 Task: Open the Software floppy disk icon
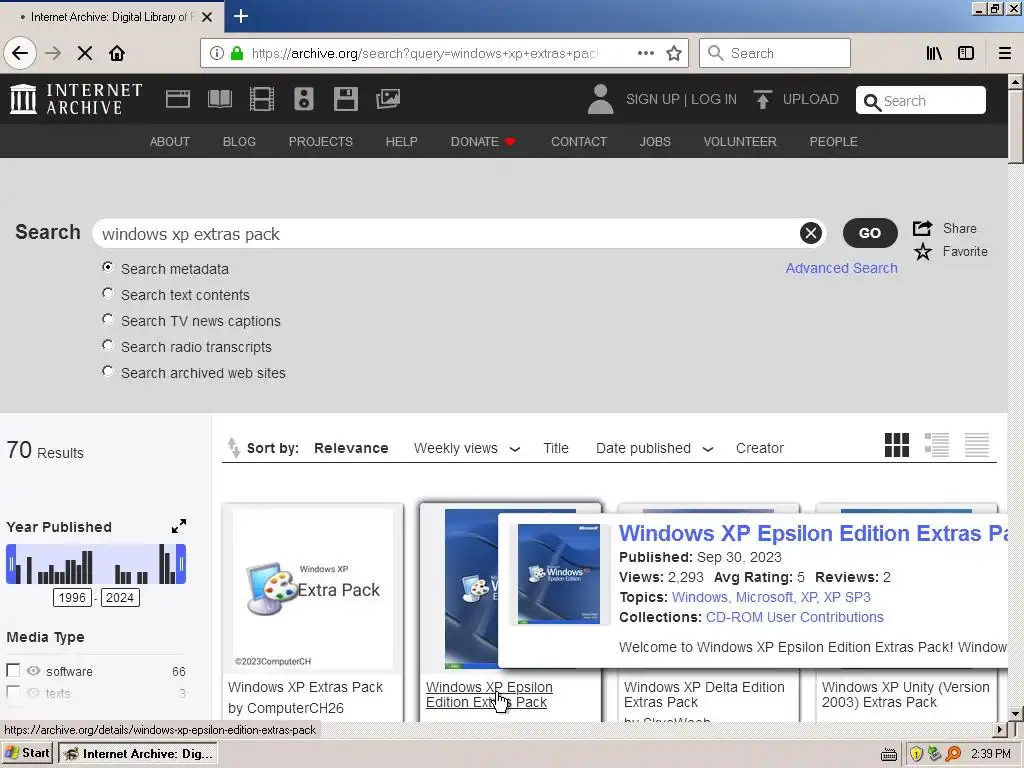[x=345, y=99]
